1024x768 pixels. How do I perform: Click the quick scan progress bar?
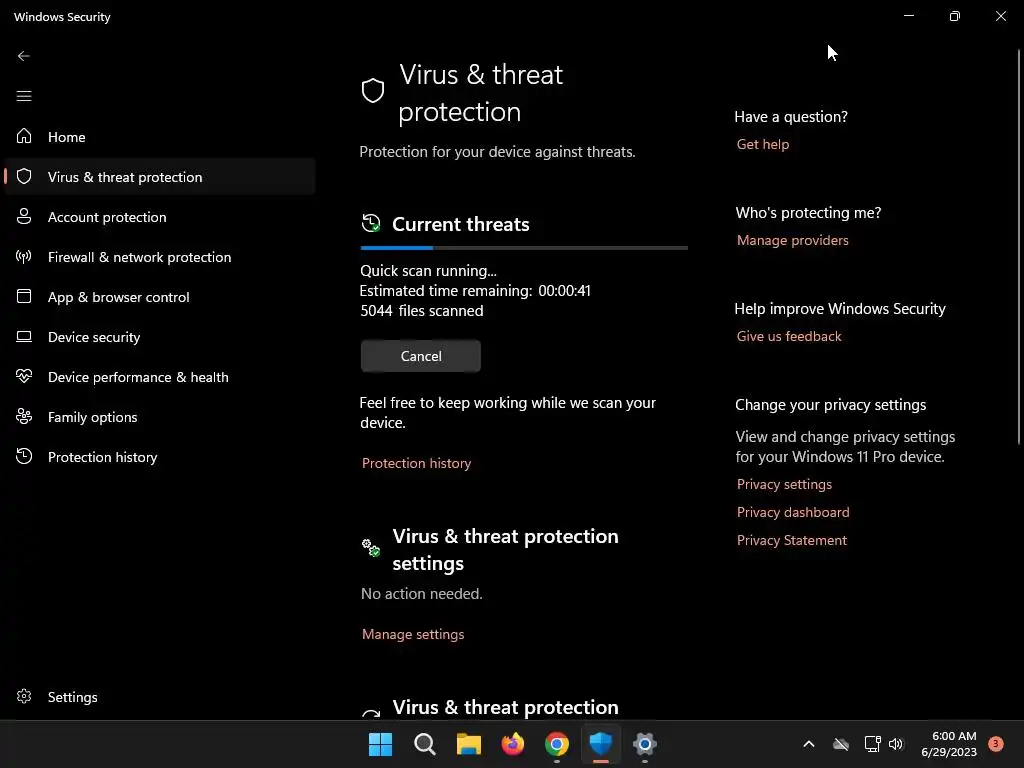pyautogui.click(x=524, y=248)
